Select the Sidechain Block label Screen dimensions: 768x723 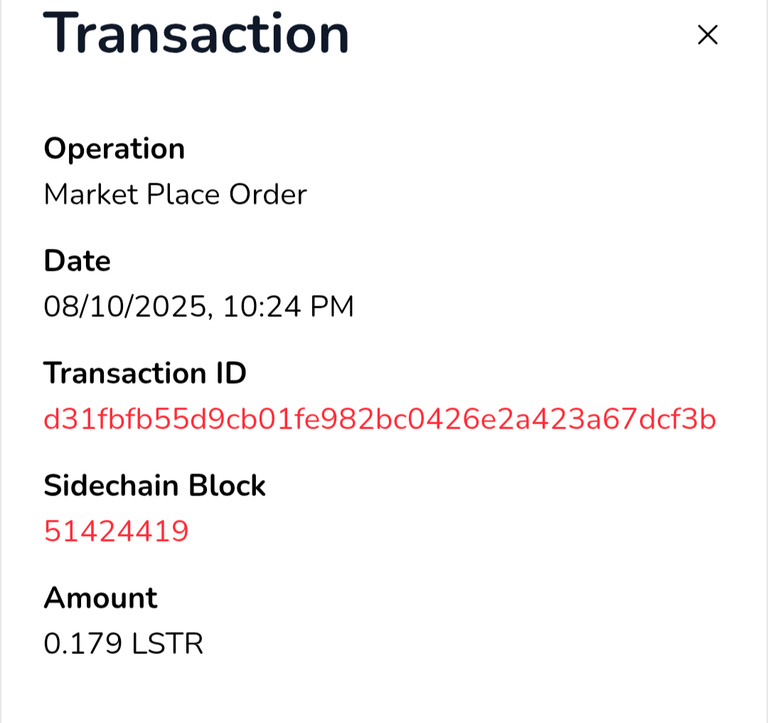(154, 486)
